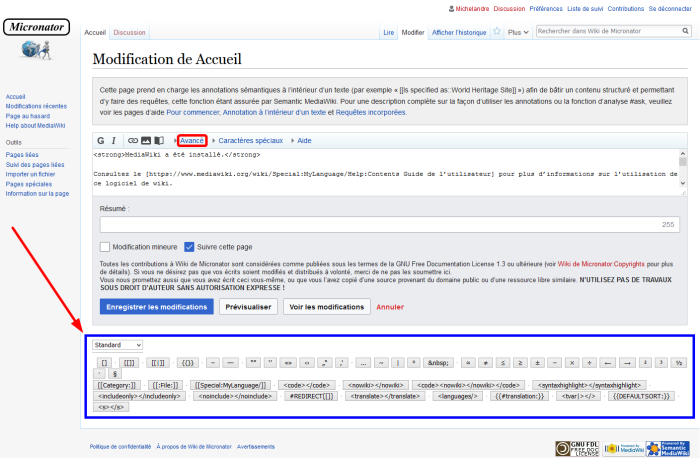
Task: Insert [[:File:]] markup
Action: [165, 385]
